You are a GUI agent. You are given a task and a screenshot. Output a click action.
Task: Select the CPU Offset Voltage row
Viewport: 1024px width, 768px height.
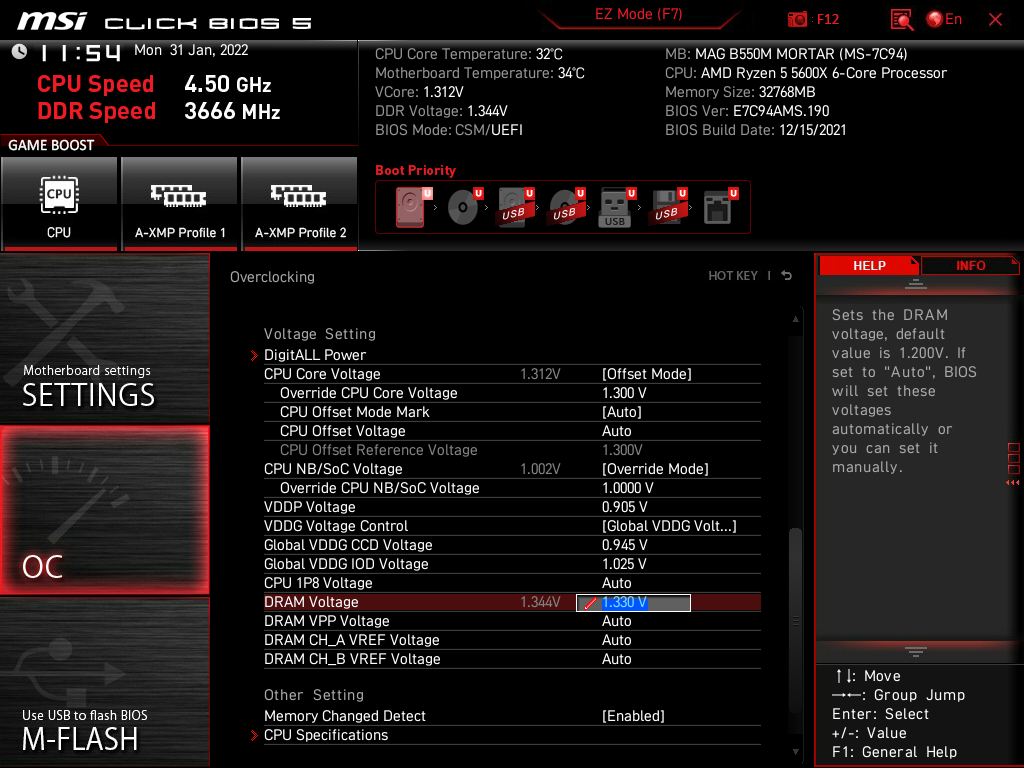[512, 431]
